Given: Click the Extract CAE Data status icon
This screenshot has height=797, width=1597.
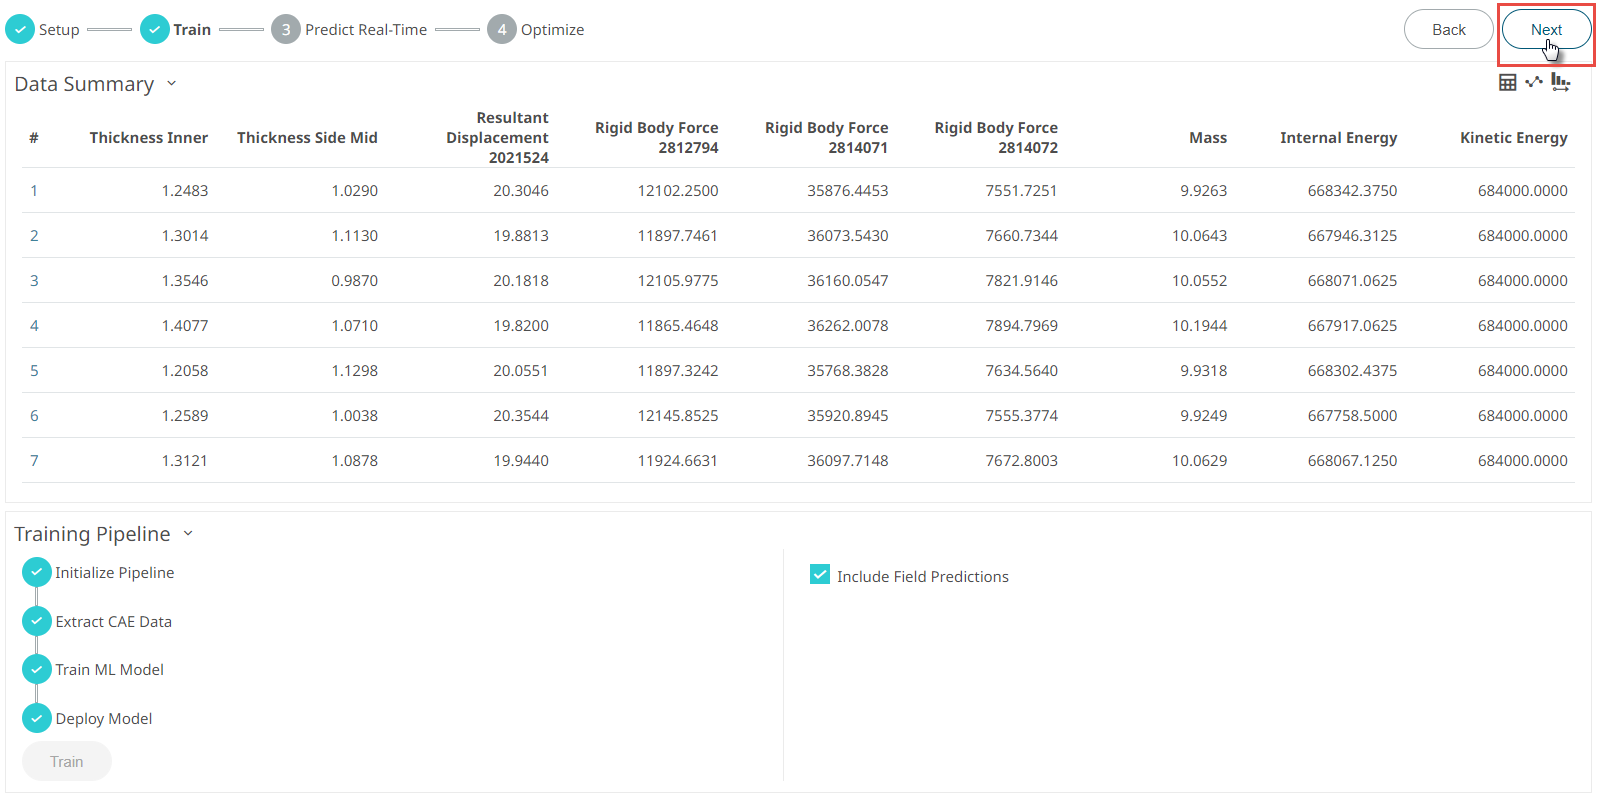Looking at the screenshot, I should coord(37,621).
